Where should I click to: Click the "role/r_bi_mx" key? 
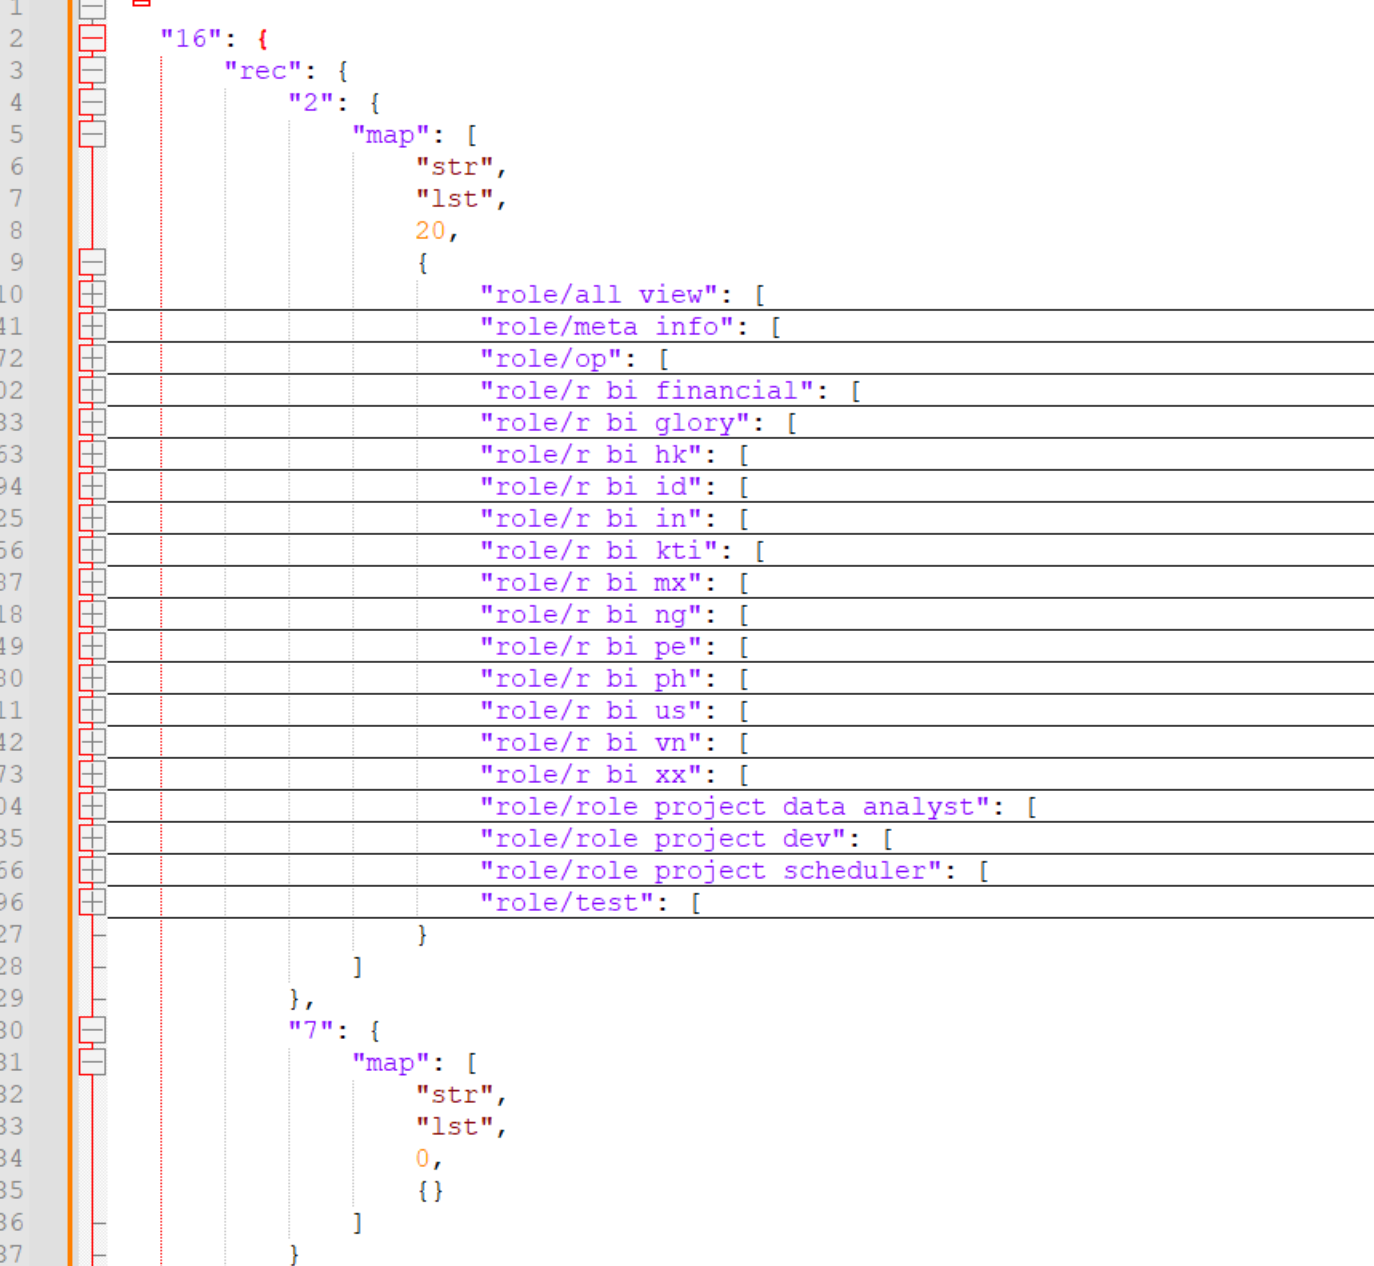[x=591, y=582]
